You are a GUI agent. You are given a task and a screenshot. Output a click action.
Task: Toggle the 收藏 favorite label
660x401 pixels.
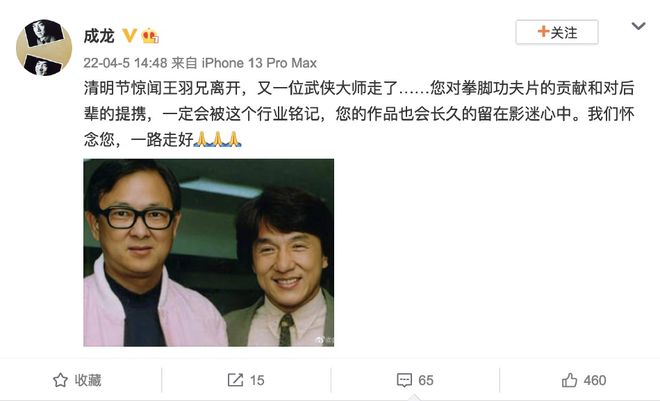(x=88, y=380)
